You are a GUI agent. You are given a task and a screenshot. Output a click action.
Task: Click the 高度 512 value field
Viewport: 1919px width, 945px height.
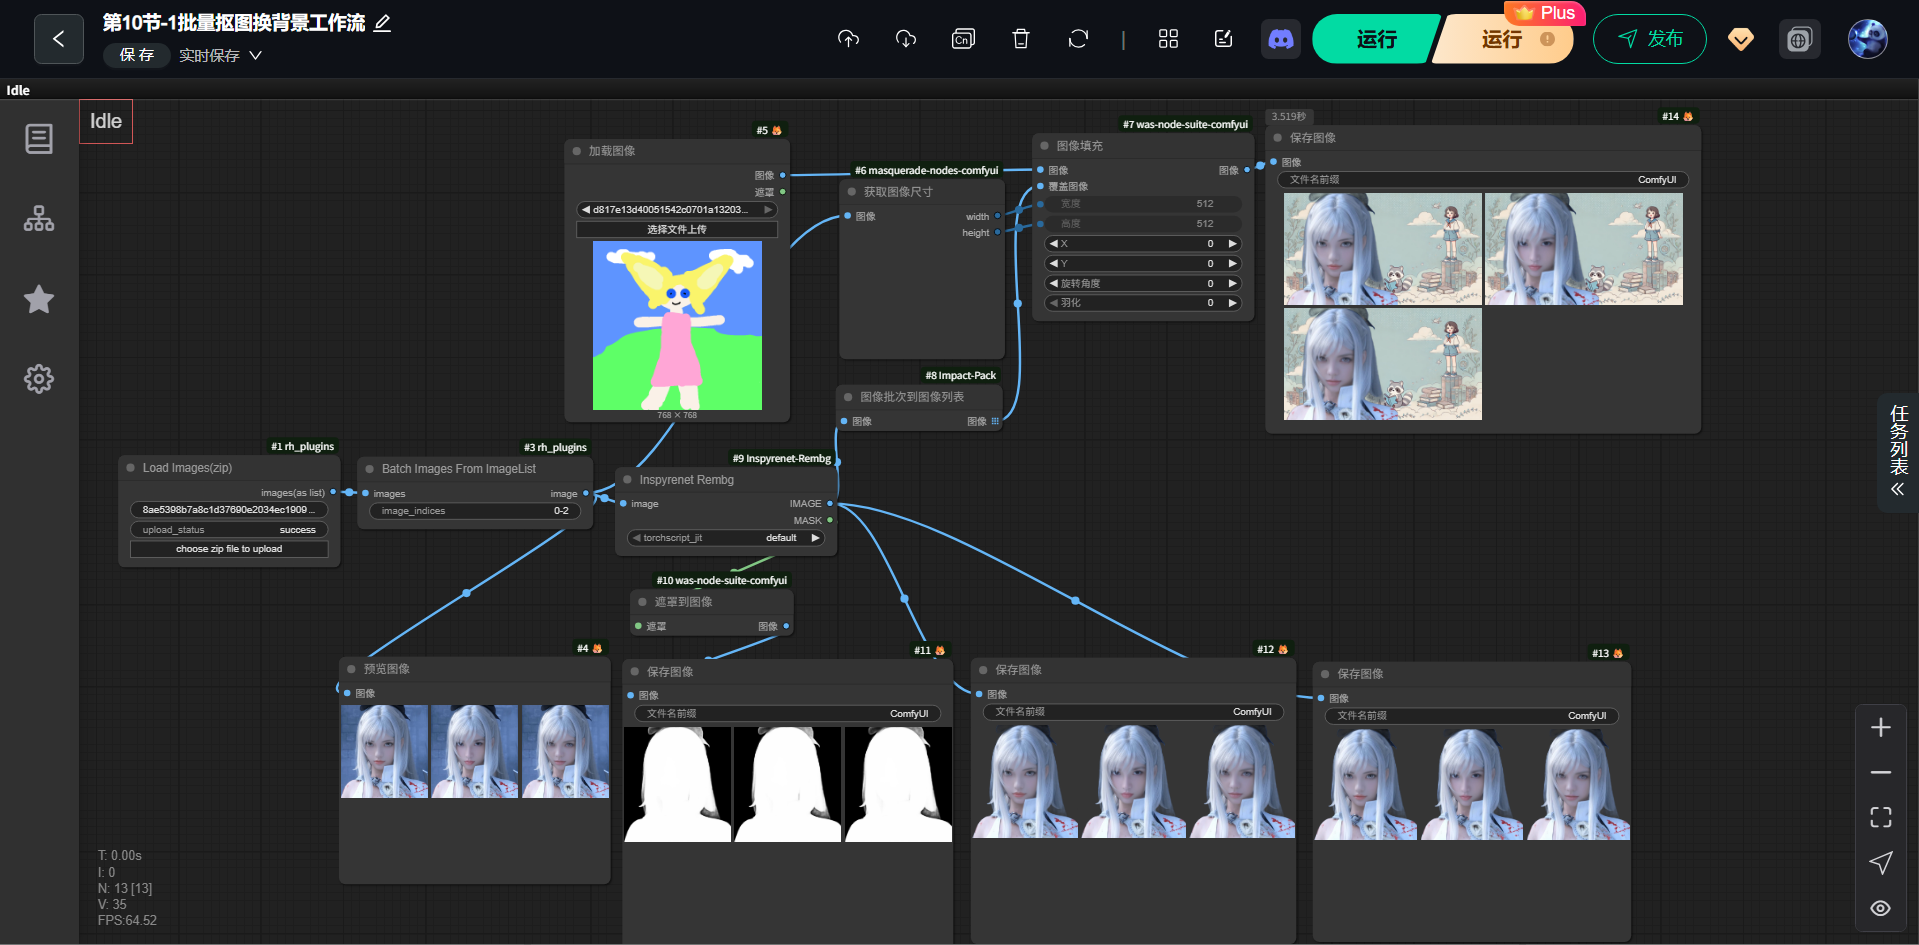pos(1143,224)
